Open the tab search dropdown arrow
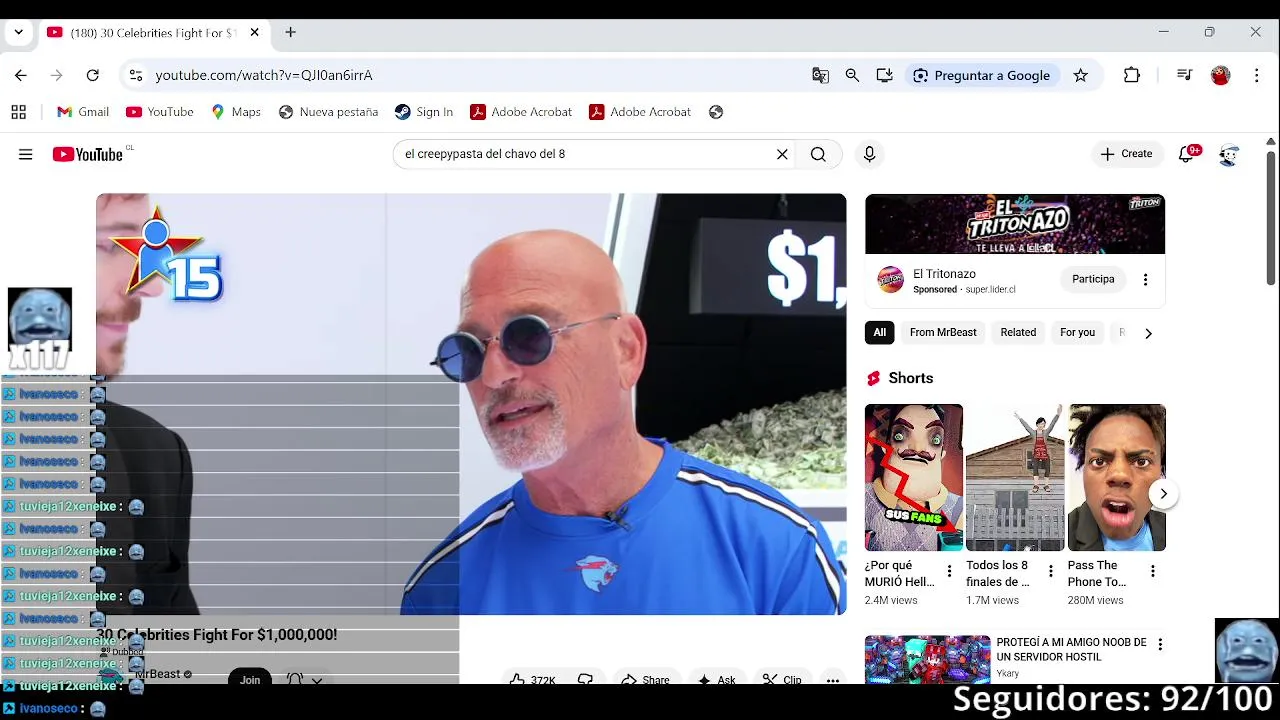This screenshot has width=1280, height=720. click(18, 32)
